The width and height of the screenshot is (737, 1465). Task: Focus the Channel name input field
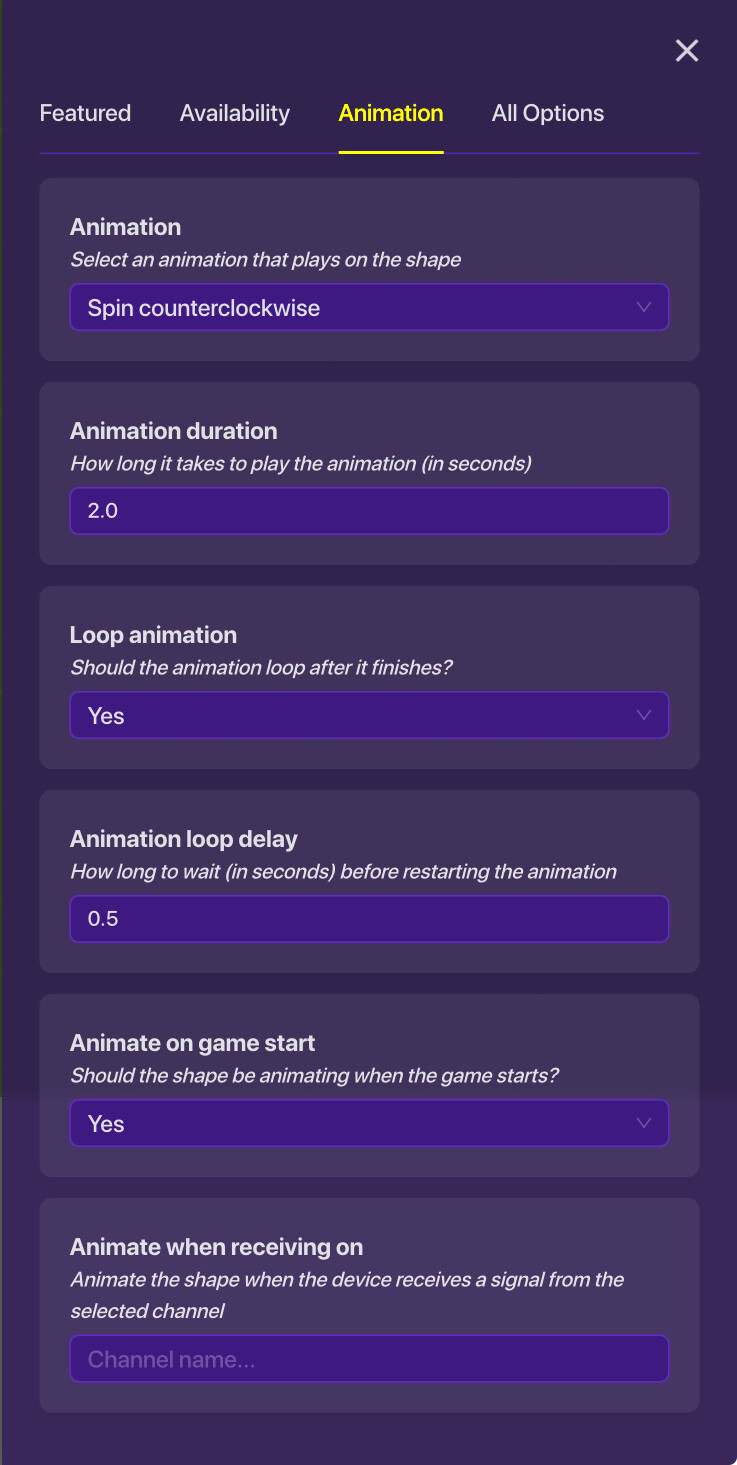tap(368, 1359)
